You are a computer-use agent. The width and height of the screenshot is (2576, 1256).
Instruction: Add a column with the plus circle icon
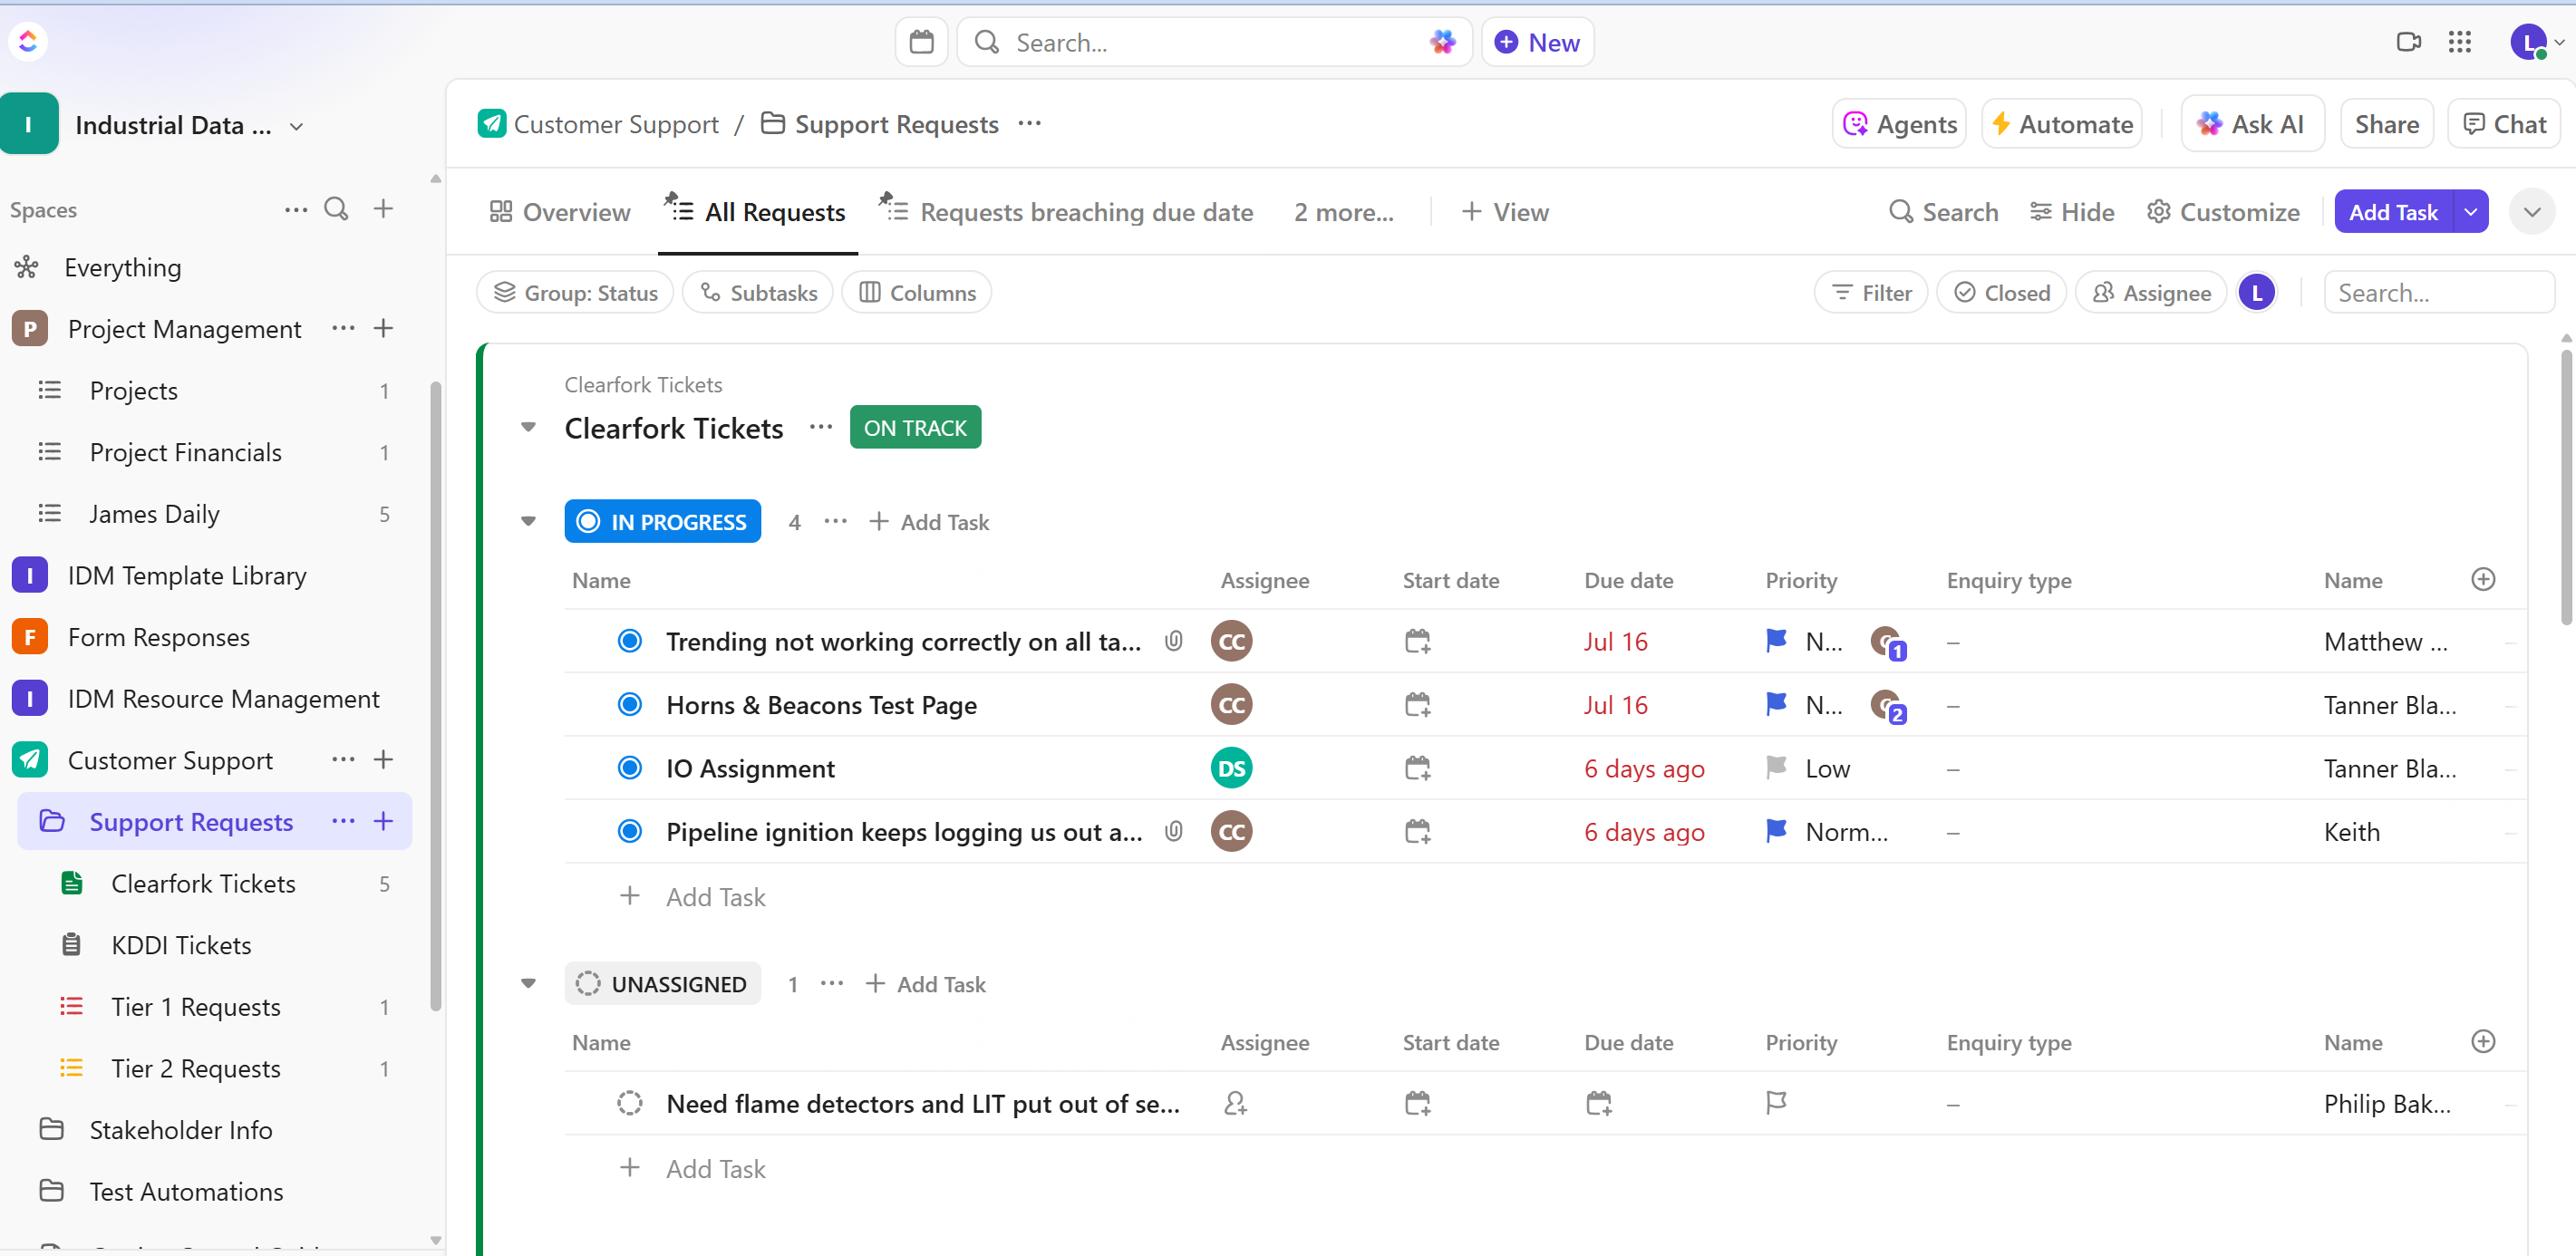tap(2483, 579)
